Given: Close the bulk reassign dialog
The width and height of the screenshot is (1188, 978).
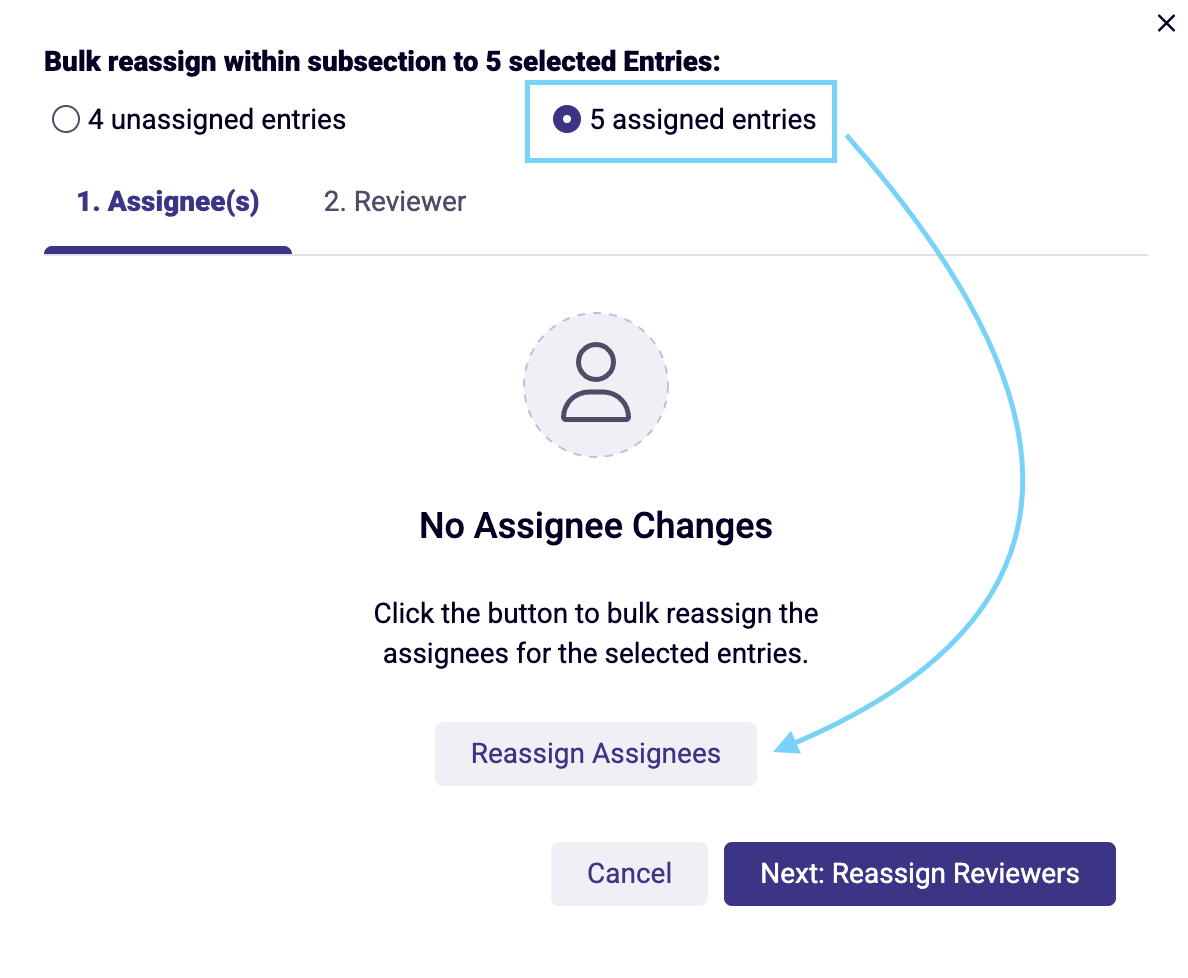Looking at the screenshot, I should pyautogui.click(x=1166, y=23).
